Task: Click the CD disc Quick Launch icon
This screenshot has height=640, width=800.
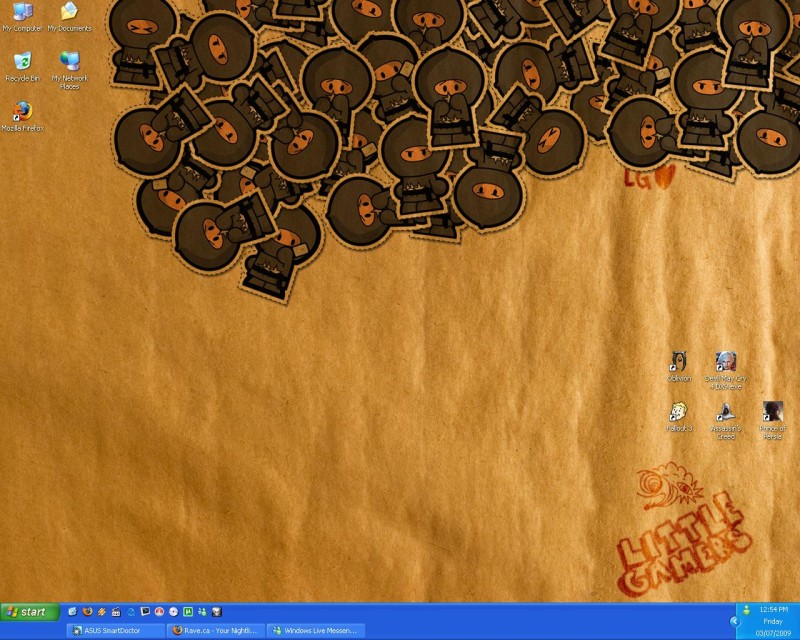Action: pyautogui.click(x=173, y=611)
